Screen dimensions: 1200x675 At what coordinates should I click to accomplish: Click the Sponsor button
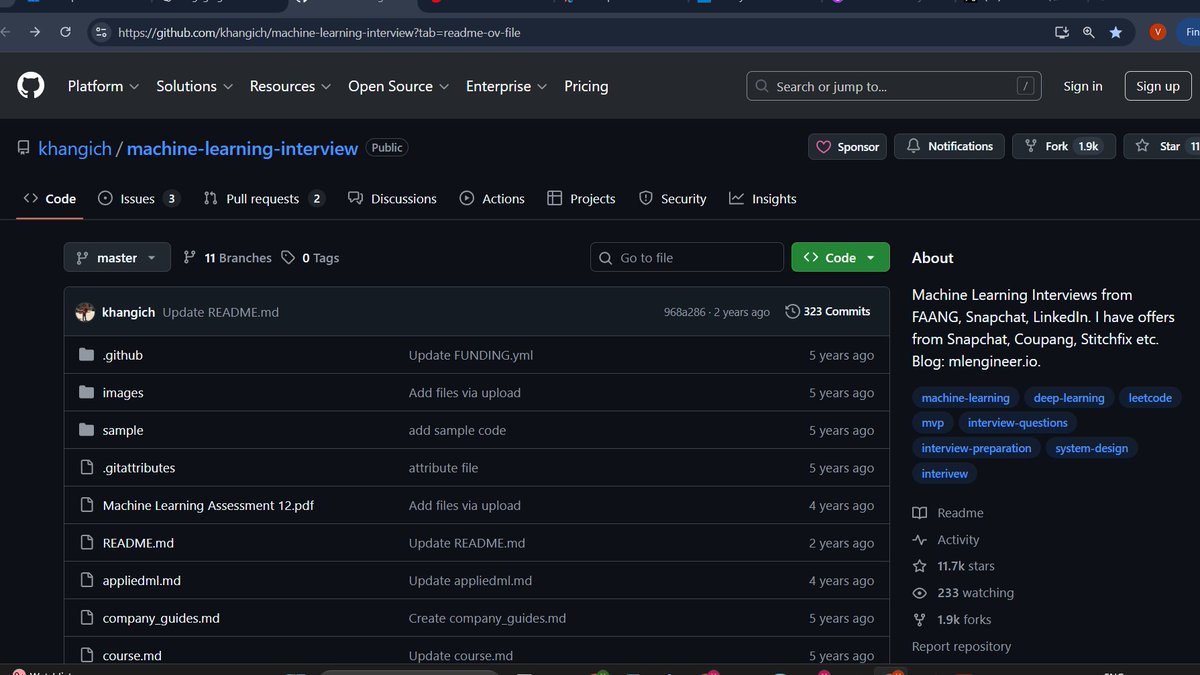point(848,146)
